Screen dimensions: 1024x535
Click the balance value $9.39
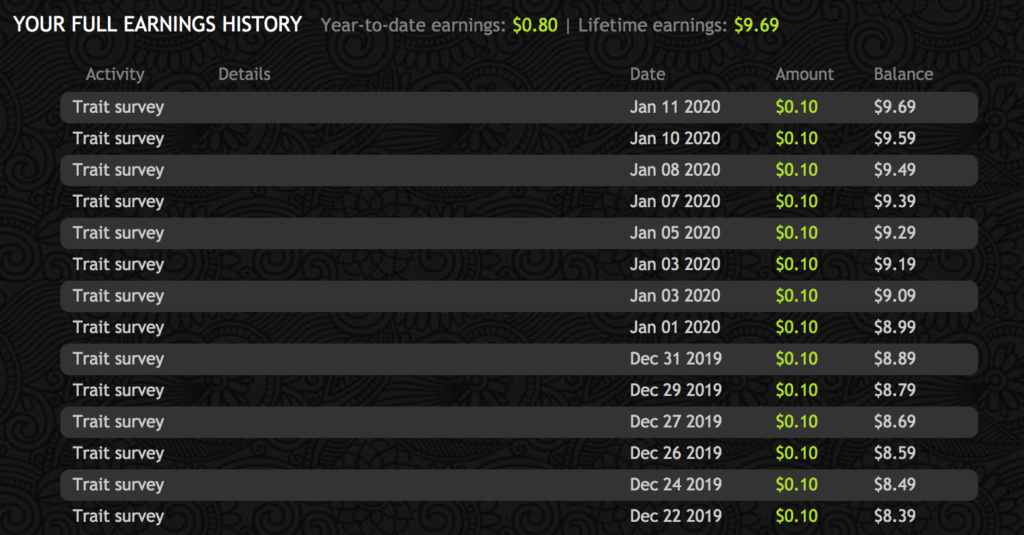895,201
